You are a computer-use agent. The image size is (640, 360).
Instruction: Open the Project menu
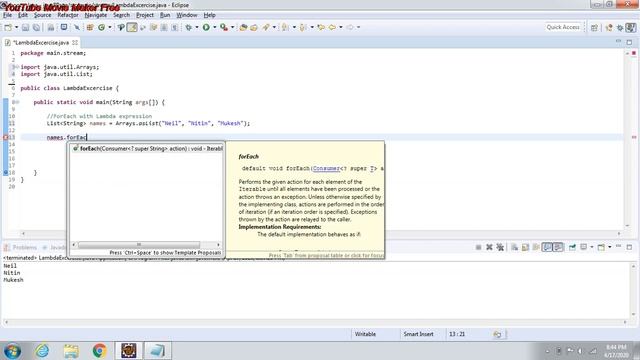click(x=145, y=15)
